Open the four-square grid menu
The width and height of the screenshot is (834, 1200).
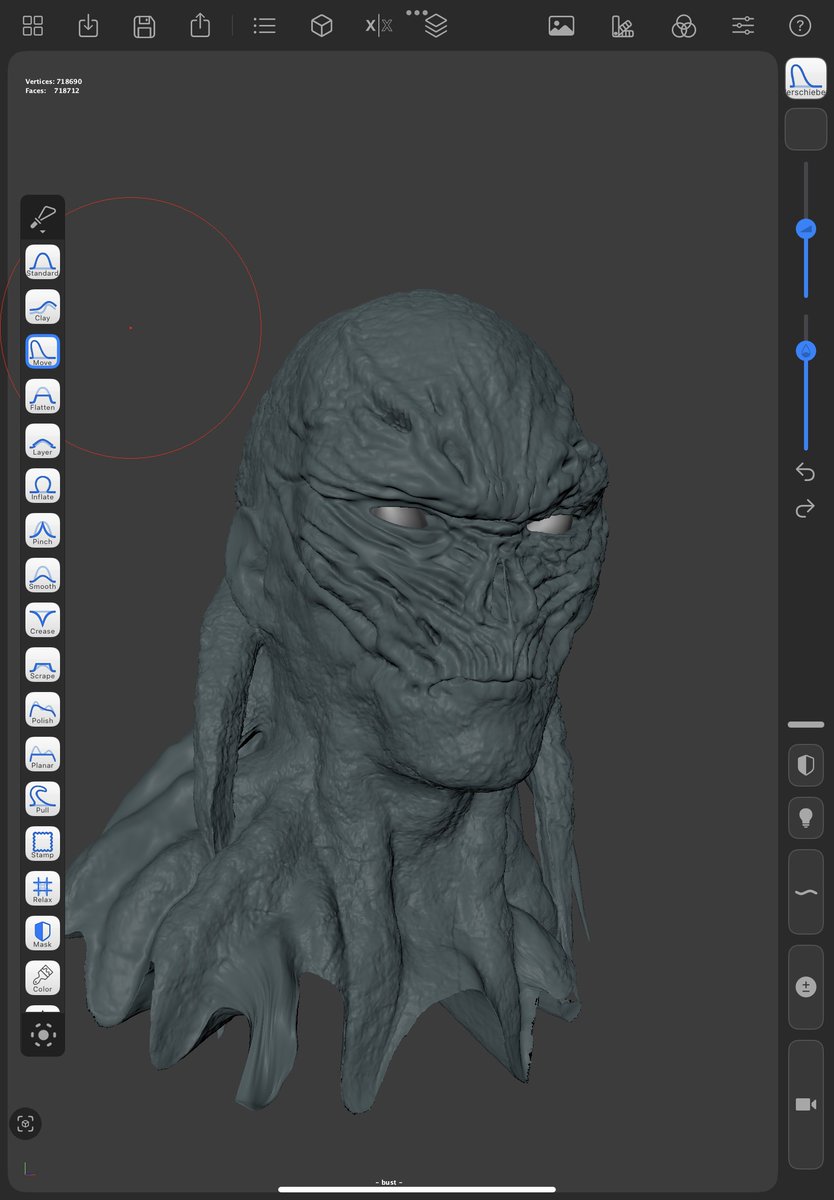33,26
